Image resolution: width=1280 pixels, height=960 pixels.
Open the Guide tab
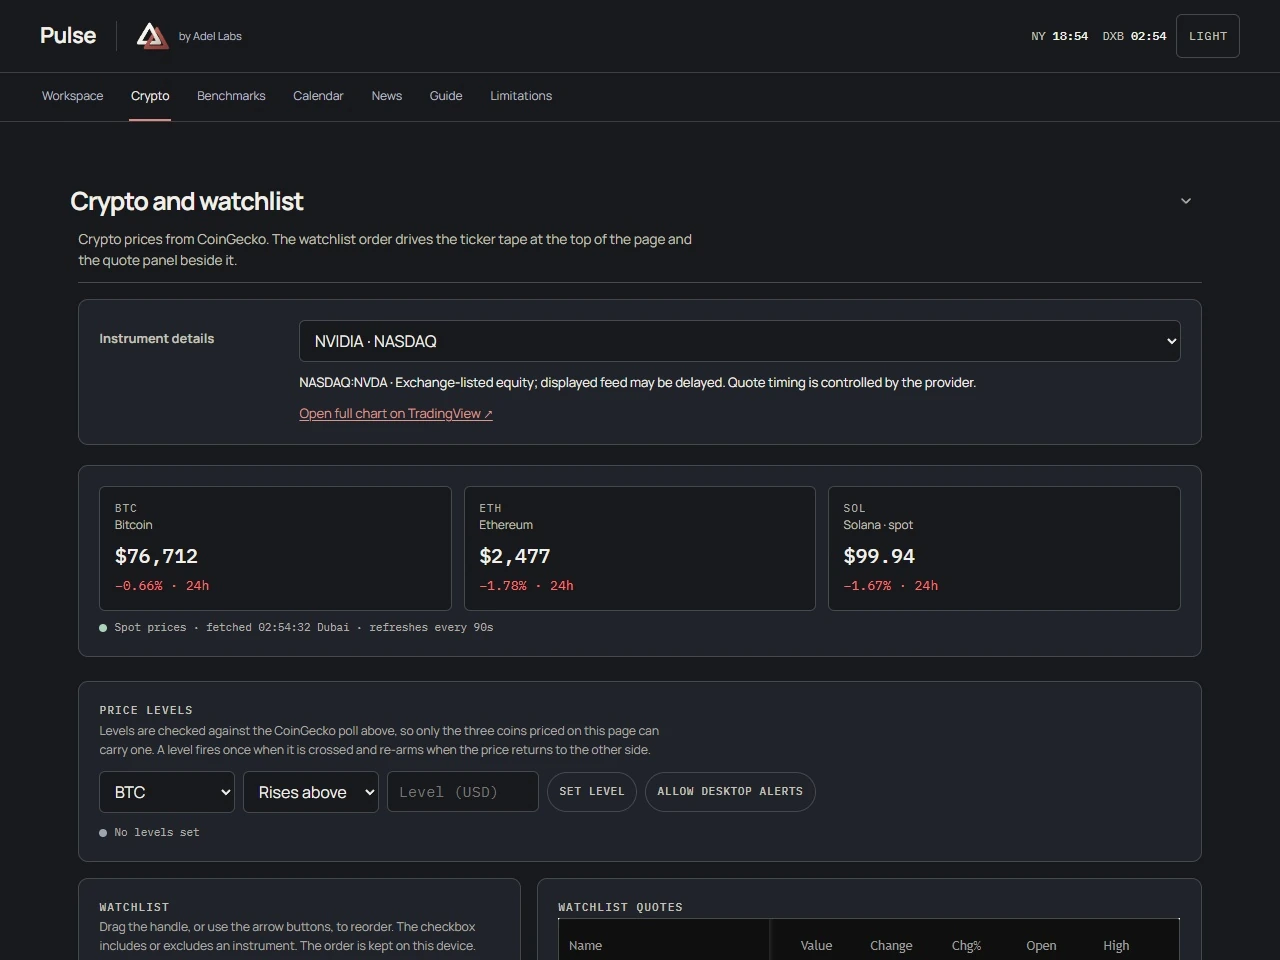pyautogui.click(x=446, y=96)
